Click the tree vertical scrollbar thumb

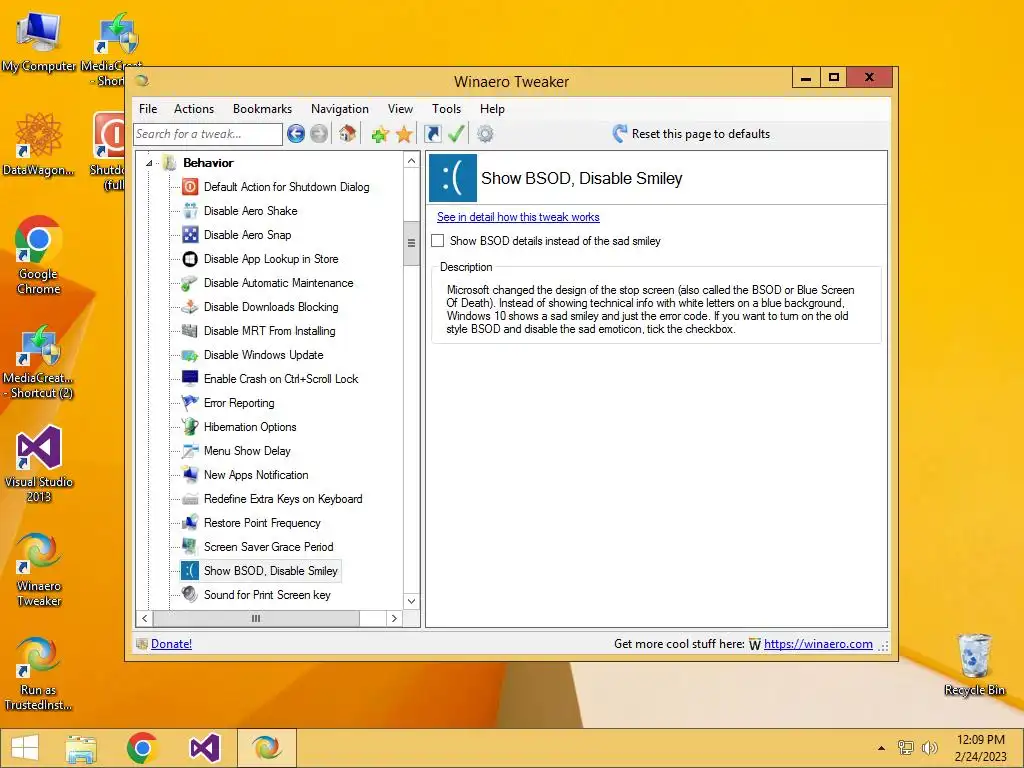[x=411, y=244]
